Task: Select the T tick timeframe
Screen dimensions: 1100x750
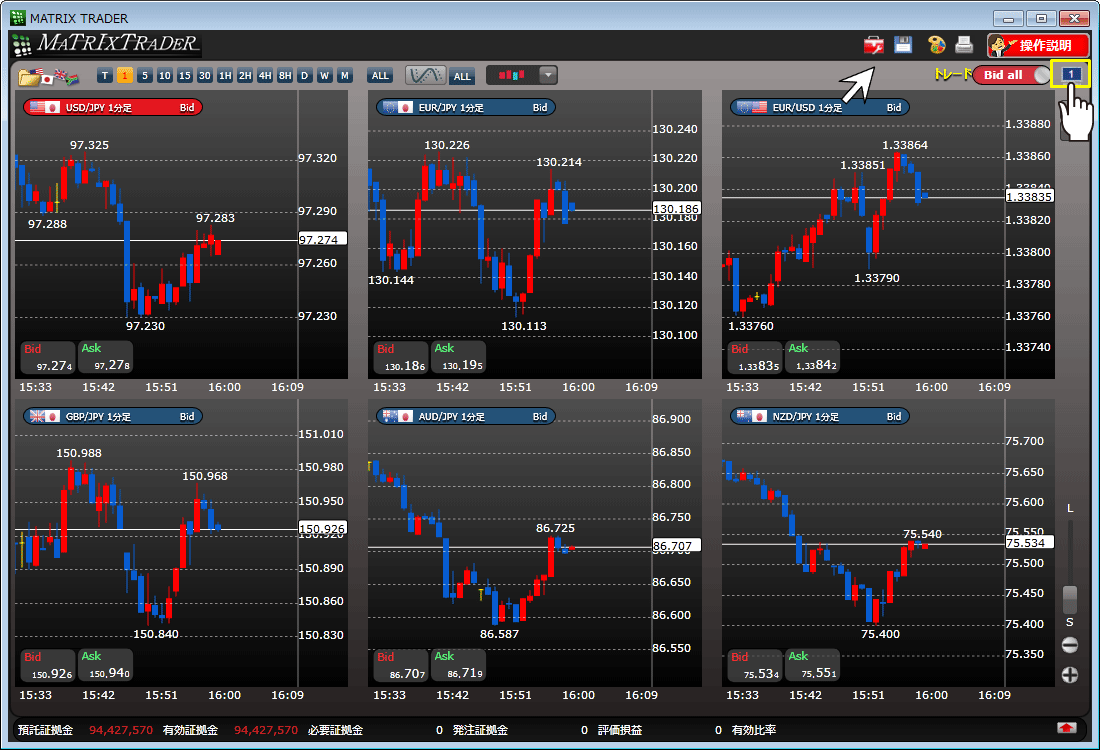Action: (x=105, y=76)
